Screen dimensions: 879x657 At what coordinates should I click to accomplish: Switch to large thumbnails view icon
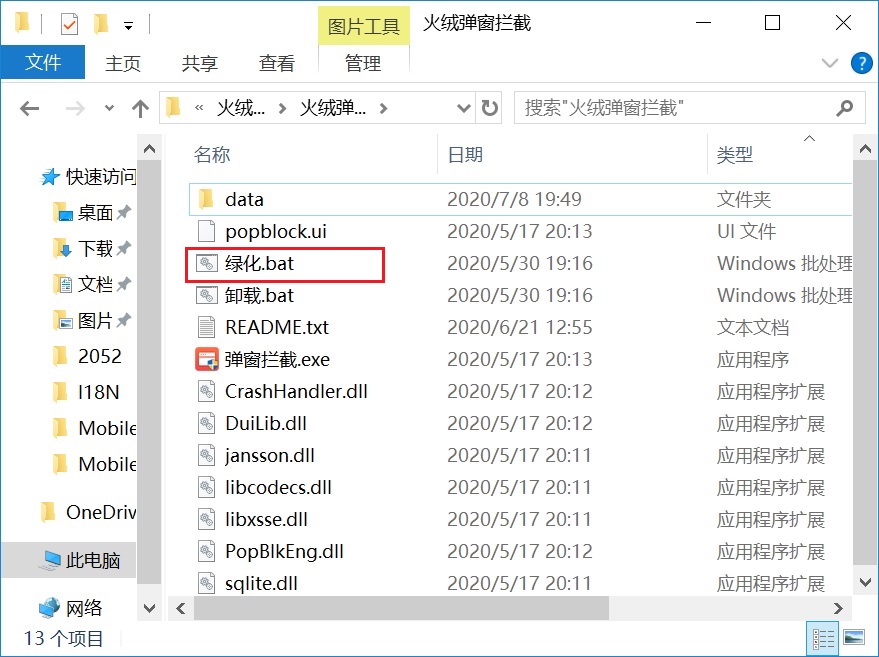point(853,637)
